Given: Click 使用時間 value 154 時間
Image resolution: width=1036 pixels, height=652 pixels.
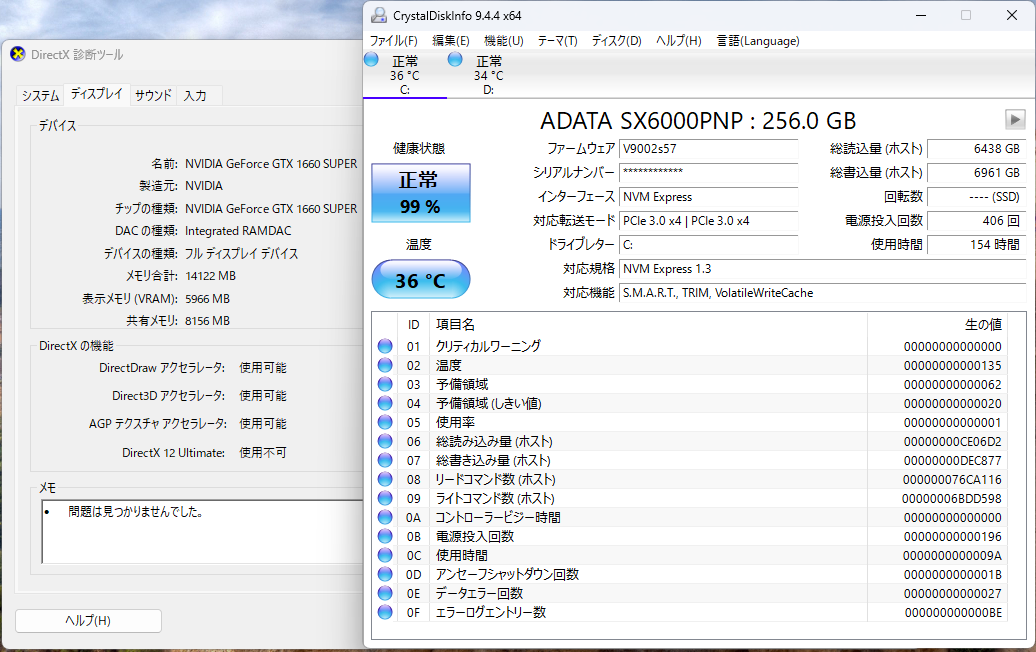Looking at the screenshot, I should tap(977, 244).
